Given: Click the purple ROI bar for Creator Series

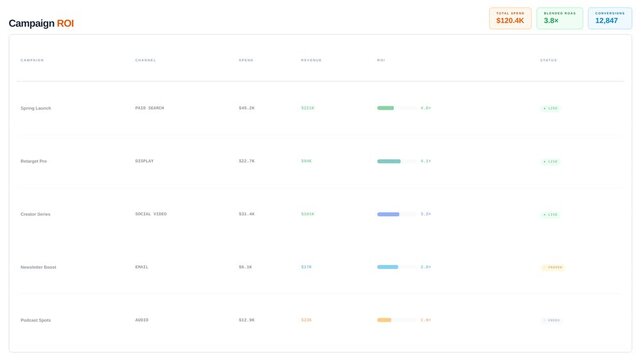Looking at the screenshot, I should click(388, 214).
